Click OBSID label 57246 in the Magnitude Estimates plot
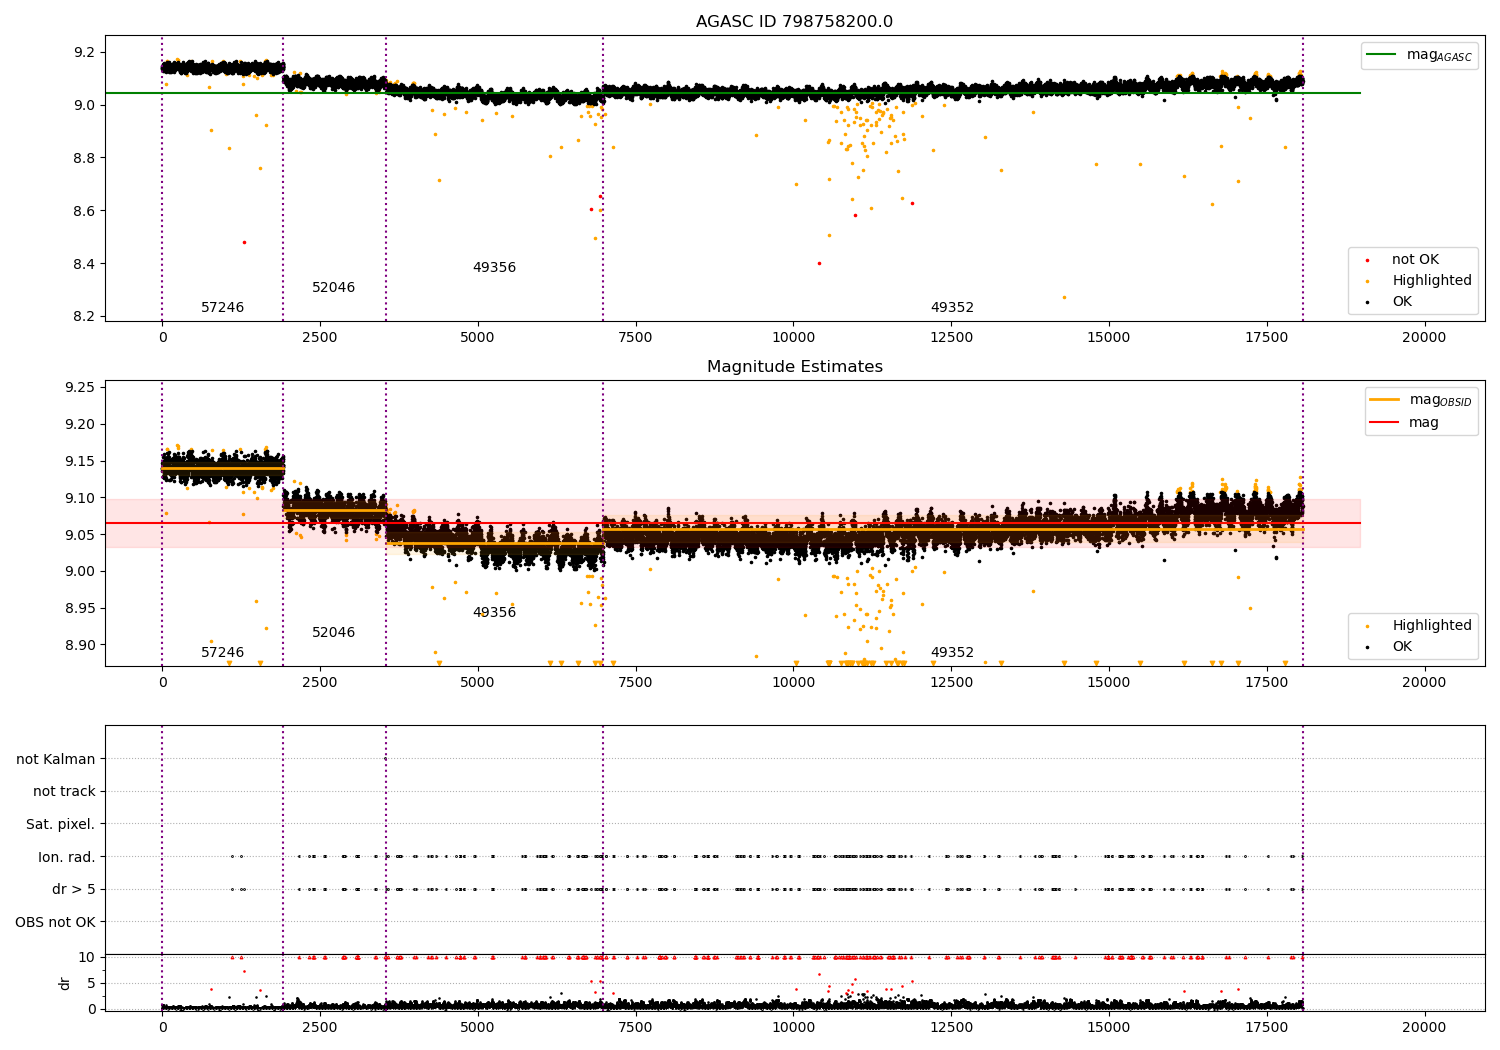The width and height of the screenshot is (1500, 1050). pyautogui.click(x=222, y=652)
